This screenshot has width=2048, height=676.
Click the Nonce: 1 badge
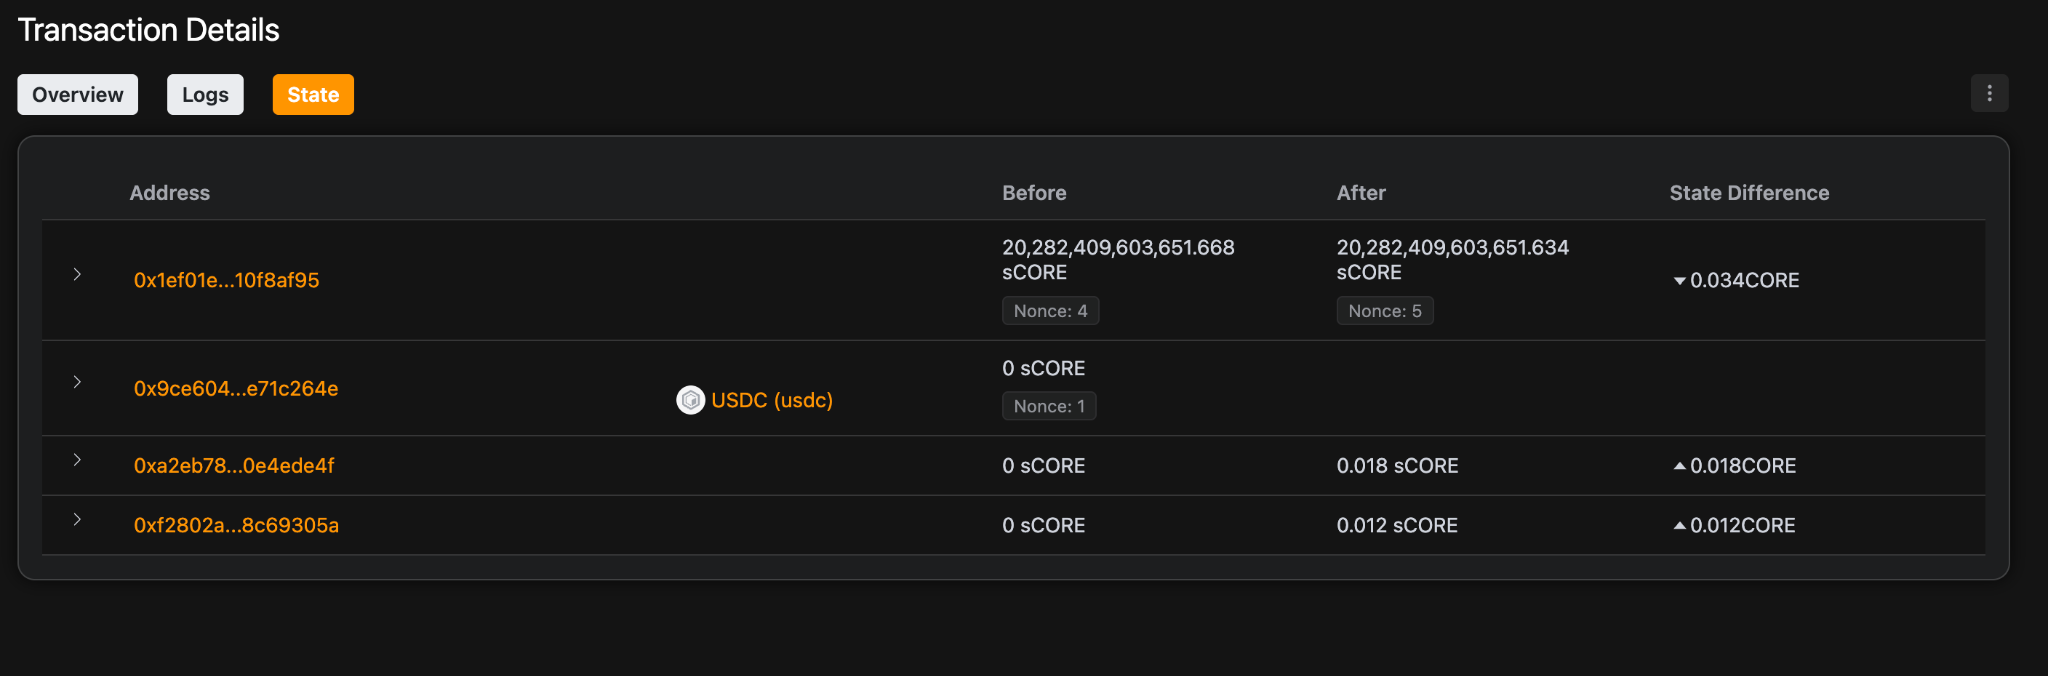1049,406
